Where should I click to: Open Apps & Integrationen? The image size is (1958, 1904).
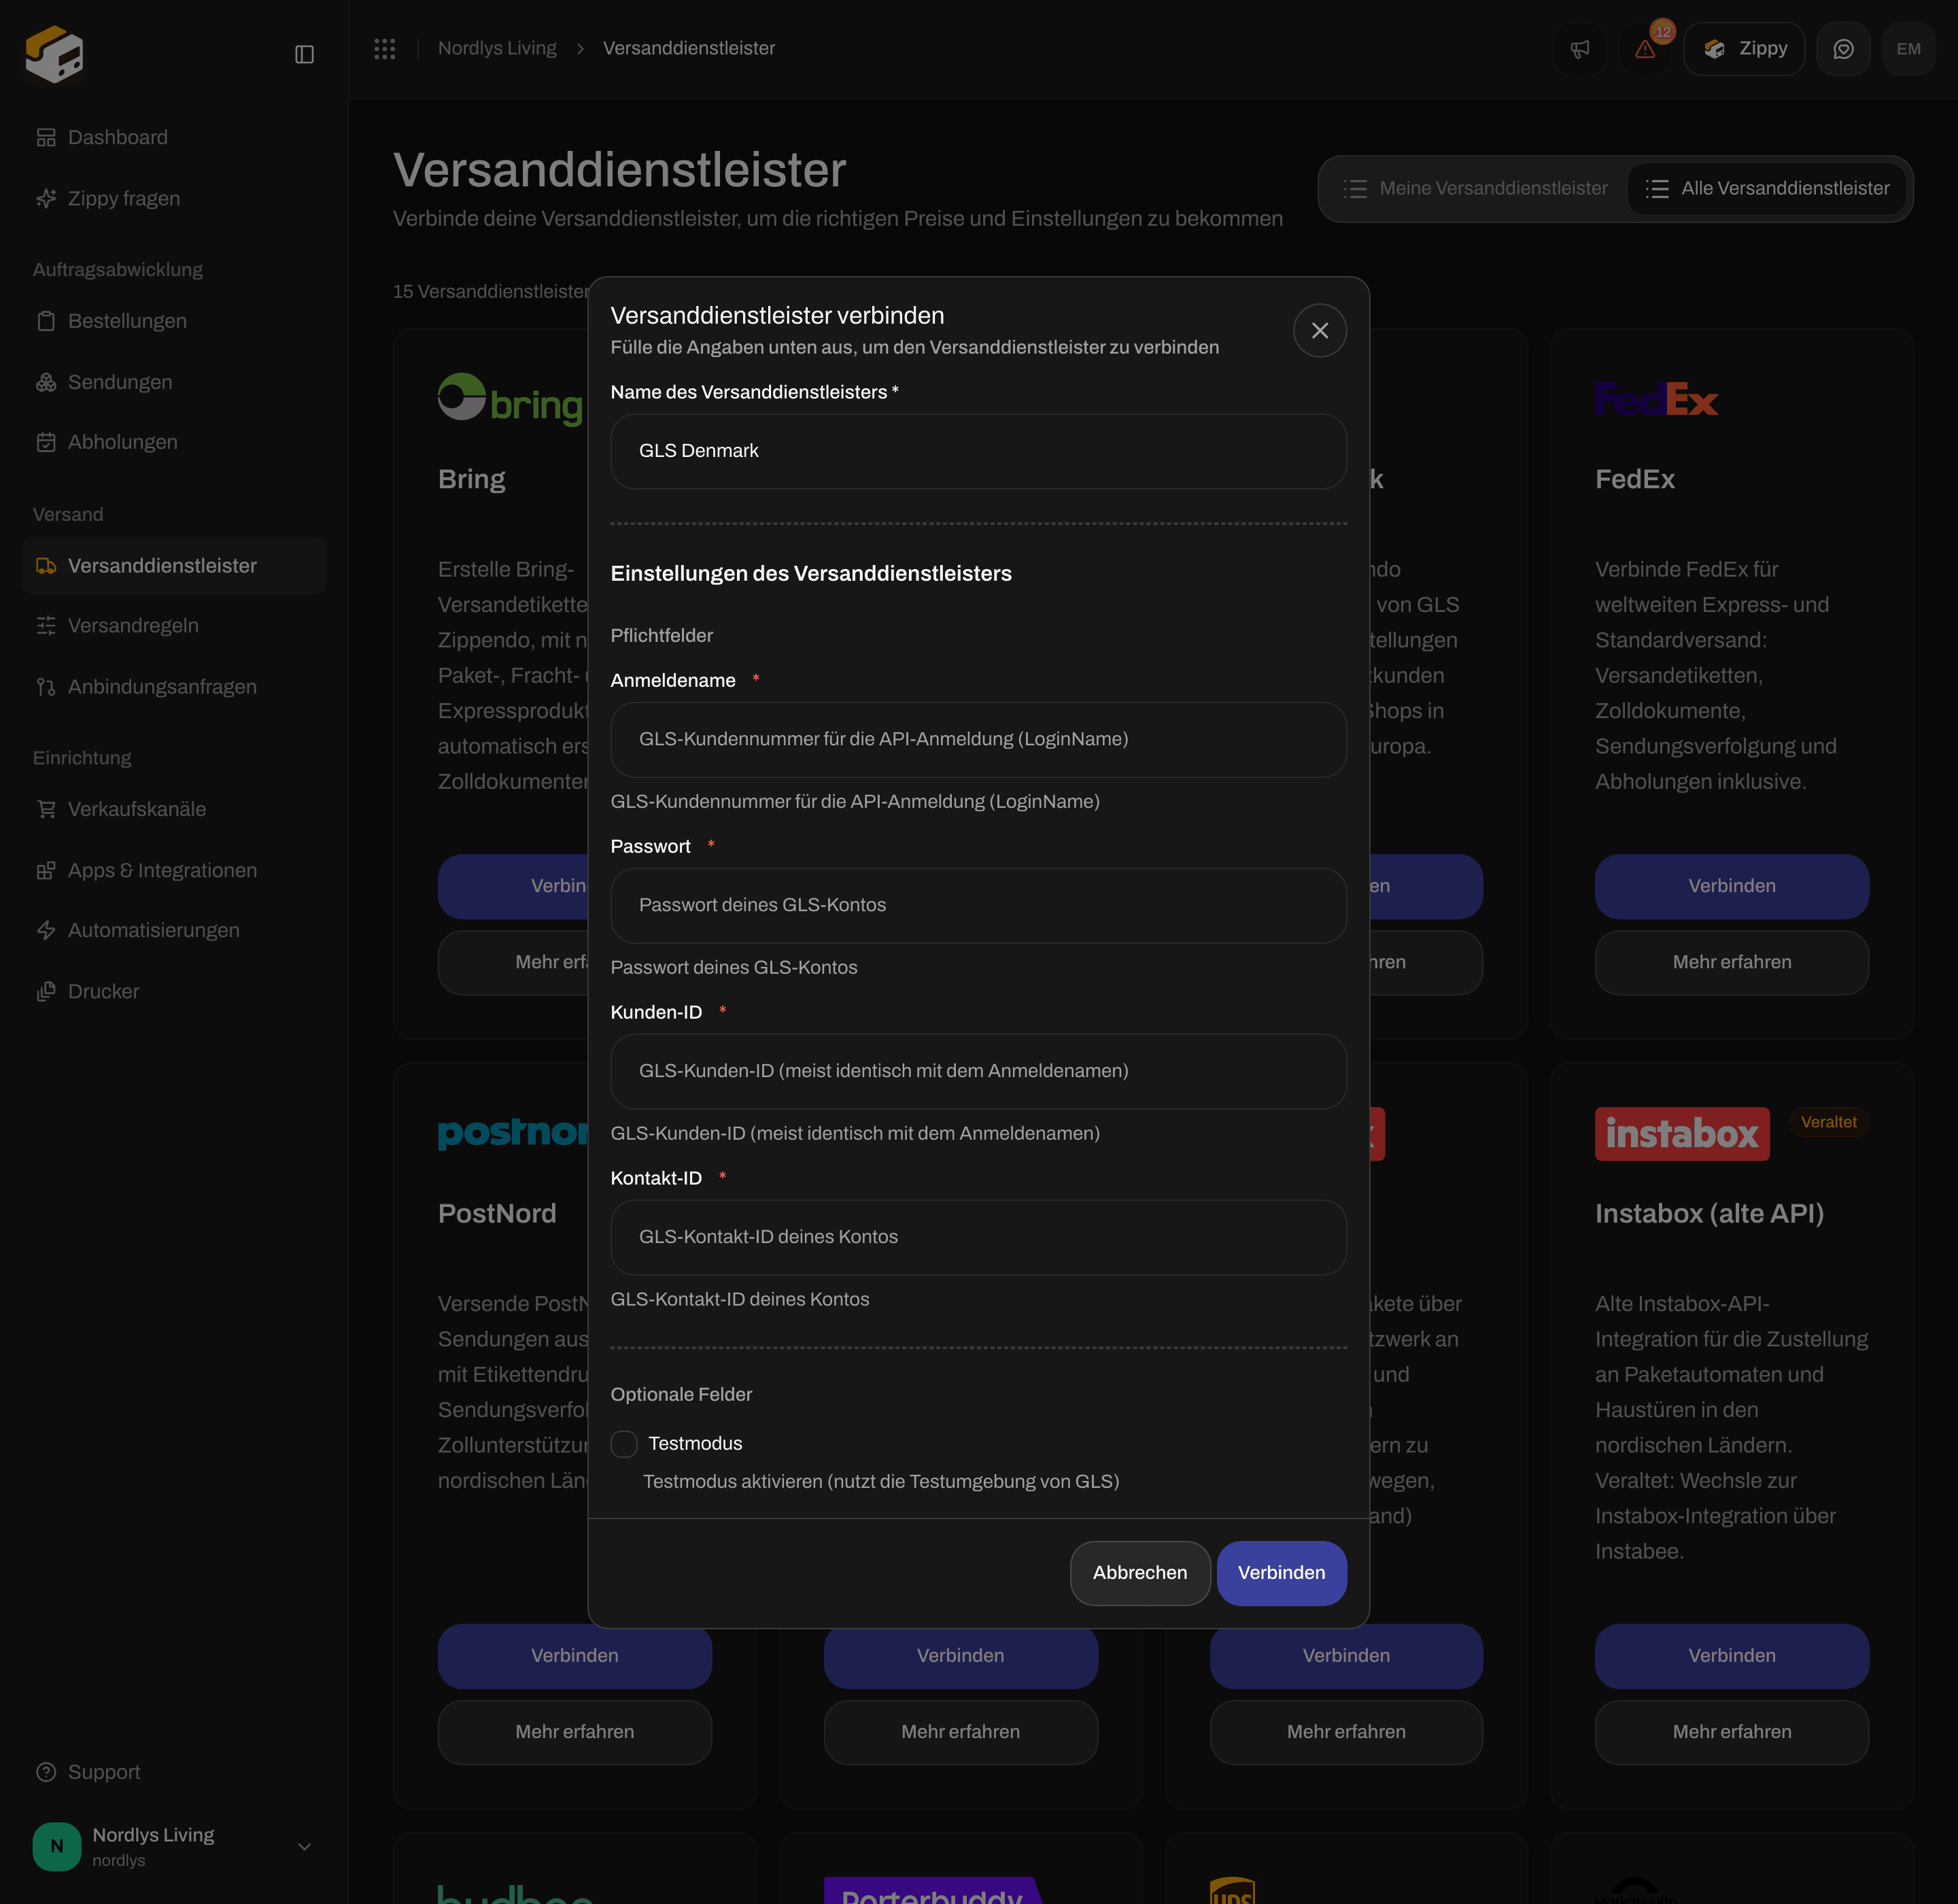click(x=175, y=870)
